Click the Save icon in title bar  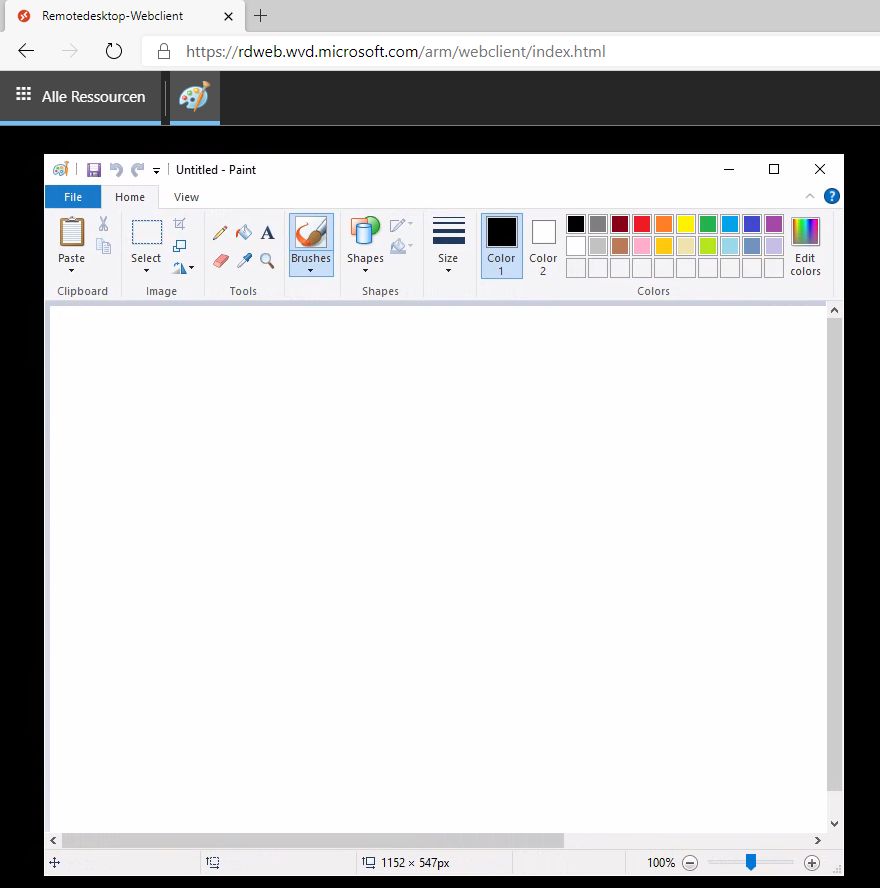(94, 169)
